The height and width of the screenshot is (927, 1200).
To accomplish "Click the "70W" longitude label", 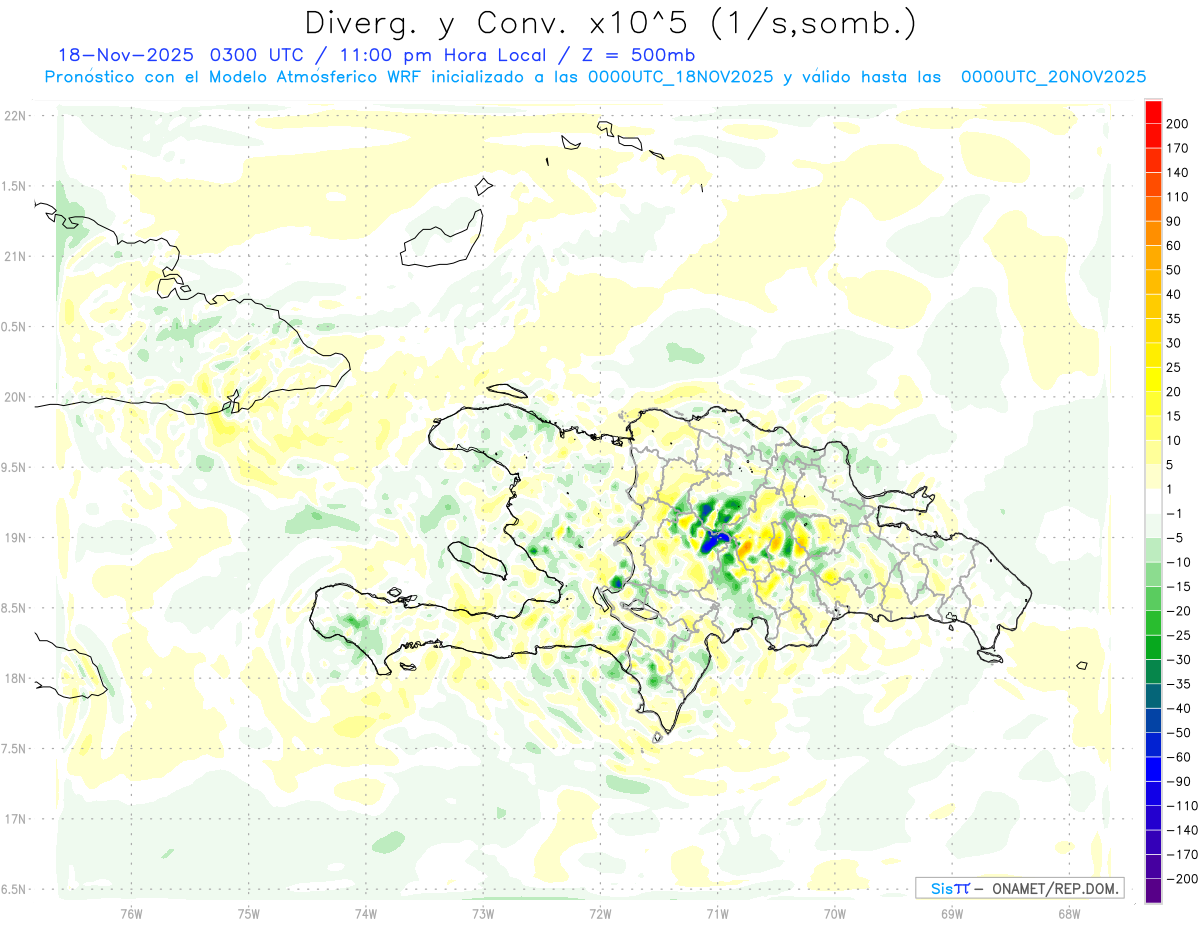I will coord(835,914).
